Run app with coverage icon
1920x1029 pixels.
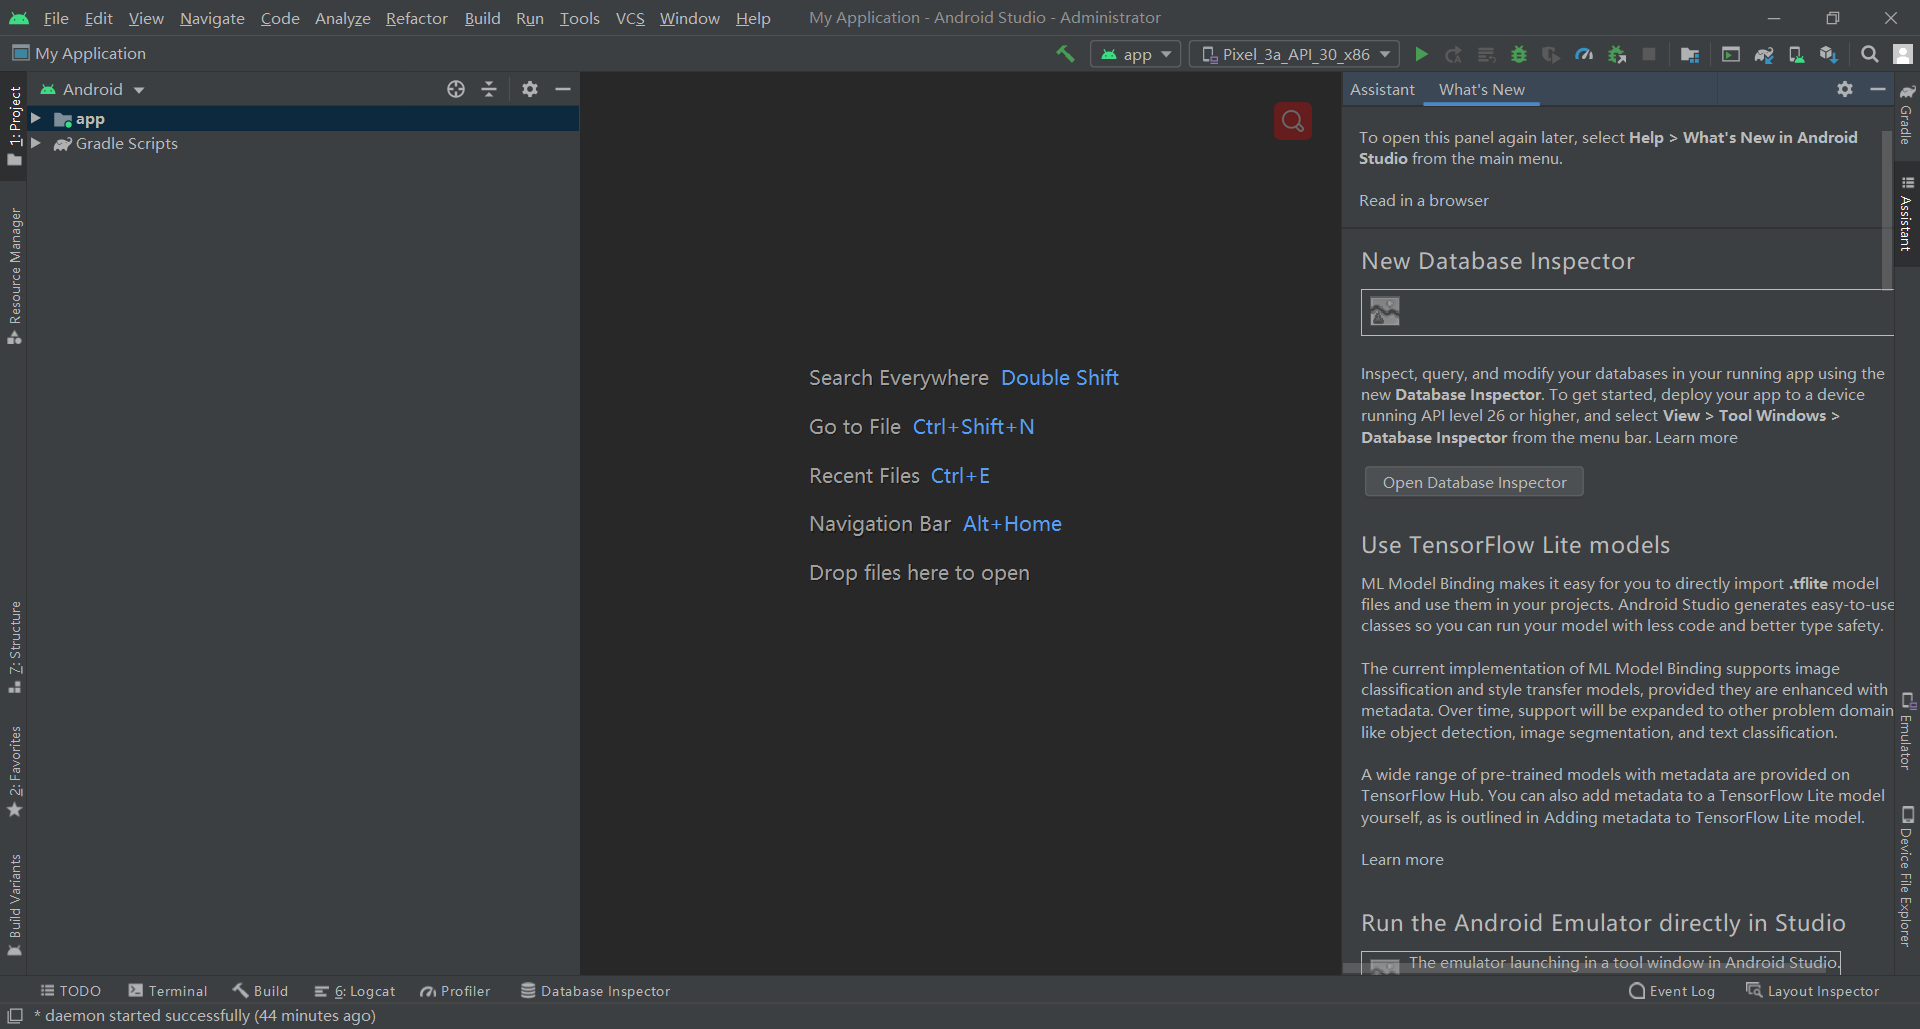pos(1551,54)
